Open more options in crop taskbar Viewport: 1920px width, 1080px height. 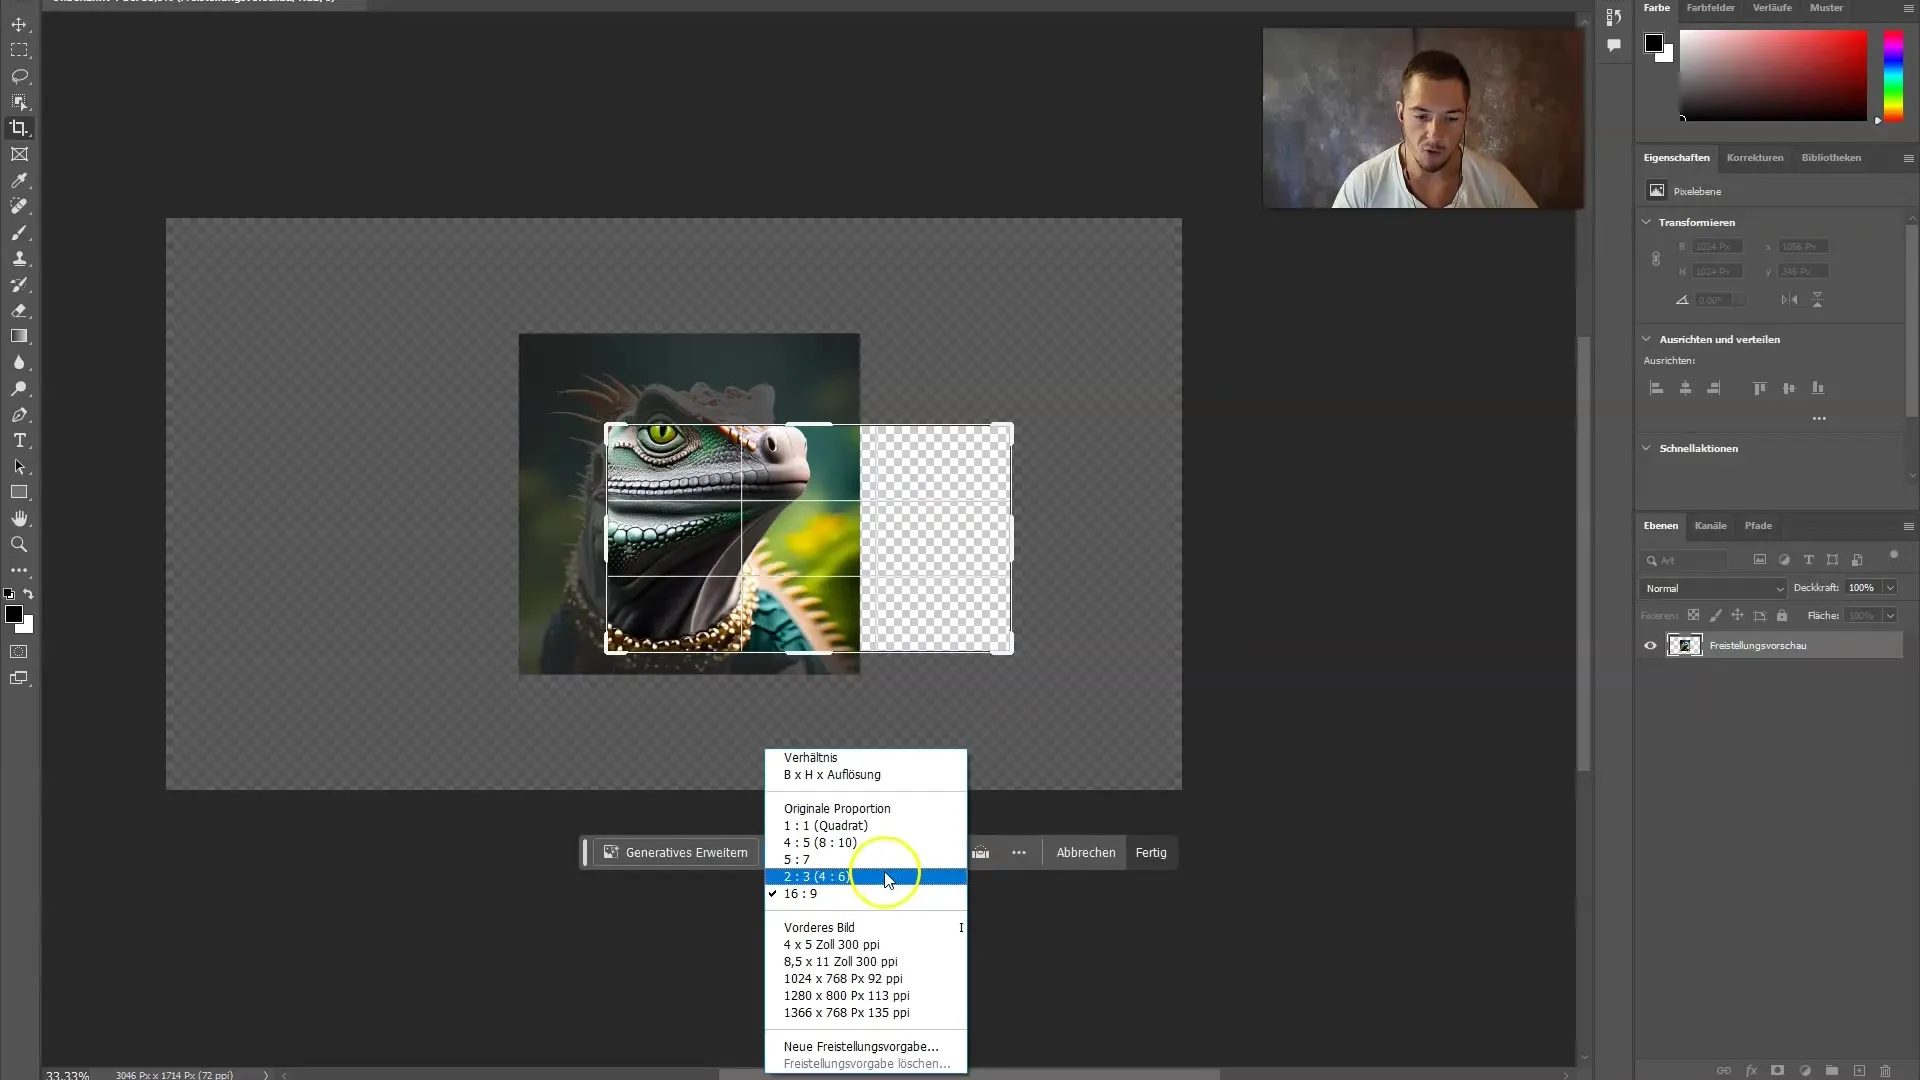(1019, 853)
